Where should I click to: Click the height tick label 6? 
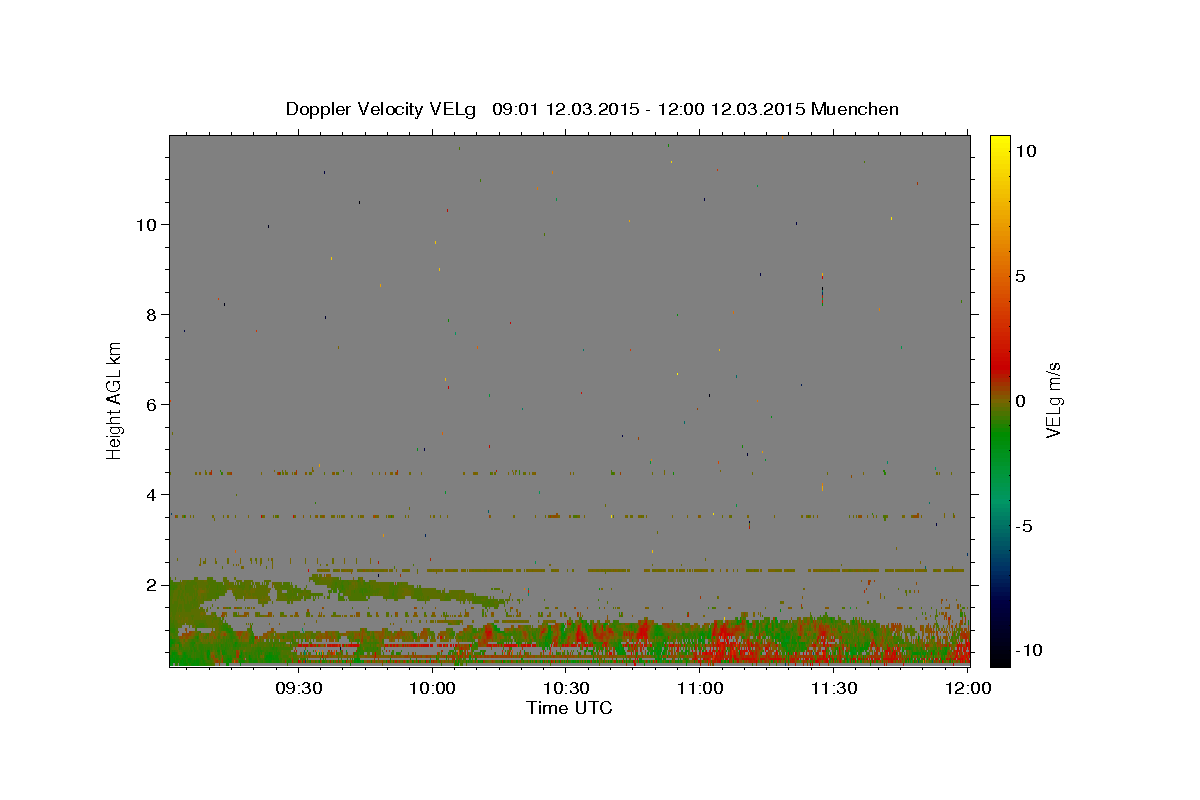[x=154, y=405]
